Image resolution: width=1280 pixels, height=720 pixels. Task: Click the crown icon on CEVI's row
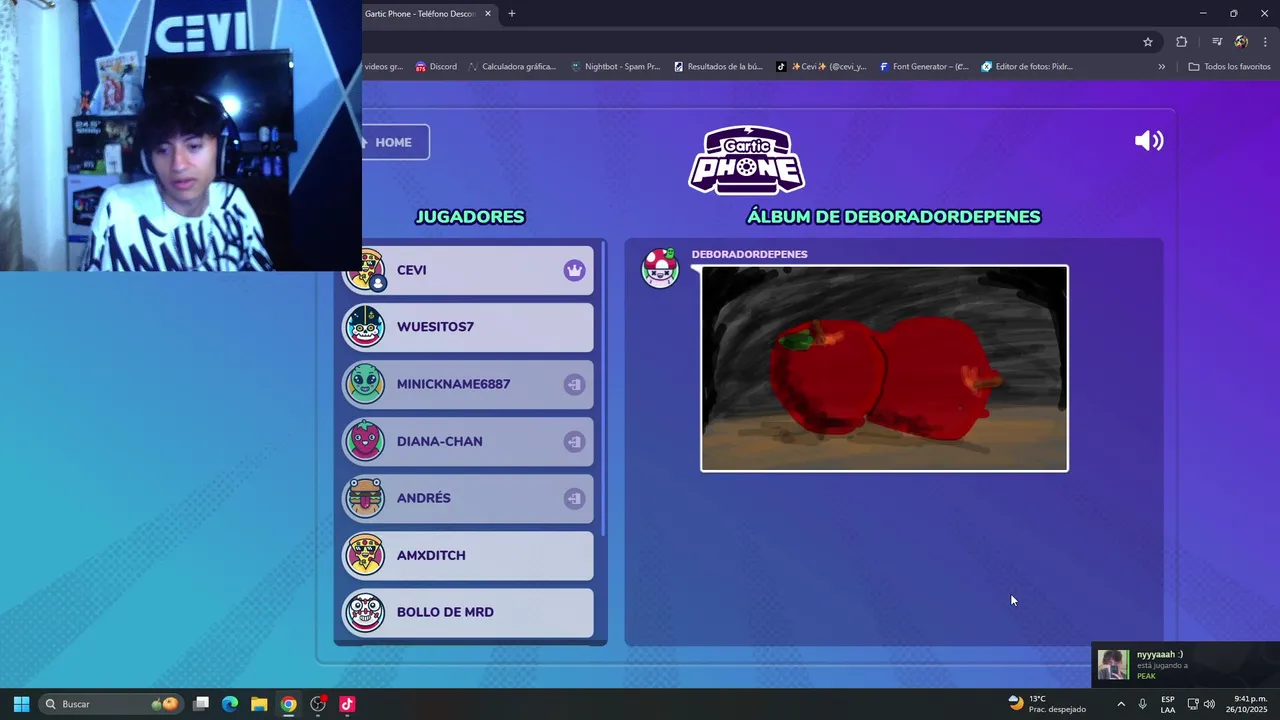(x=574, y=270)
